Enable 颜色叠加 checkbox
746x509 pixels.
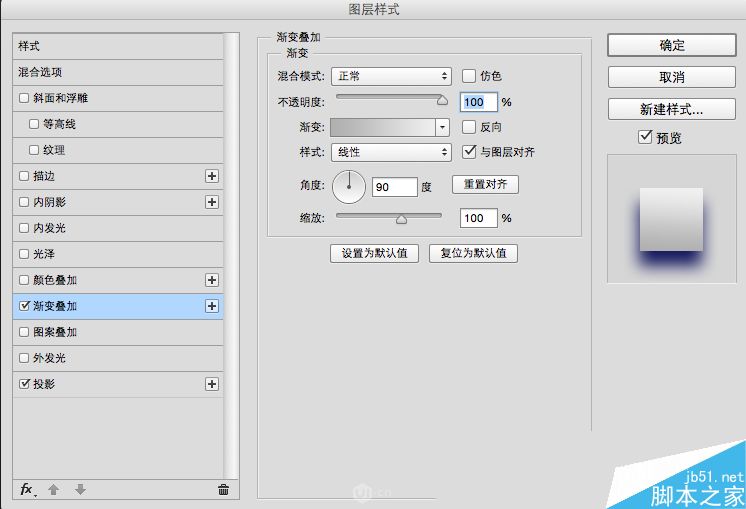[24, 280]
